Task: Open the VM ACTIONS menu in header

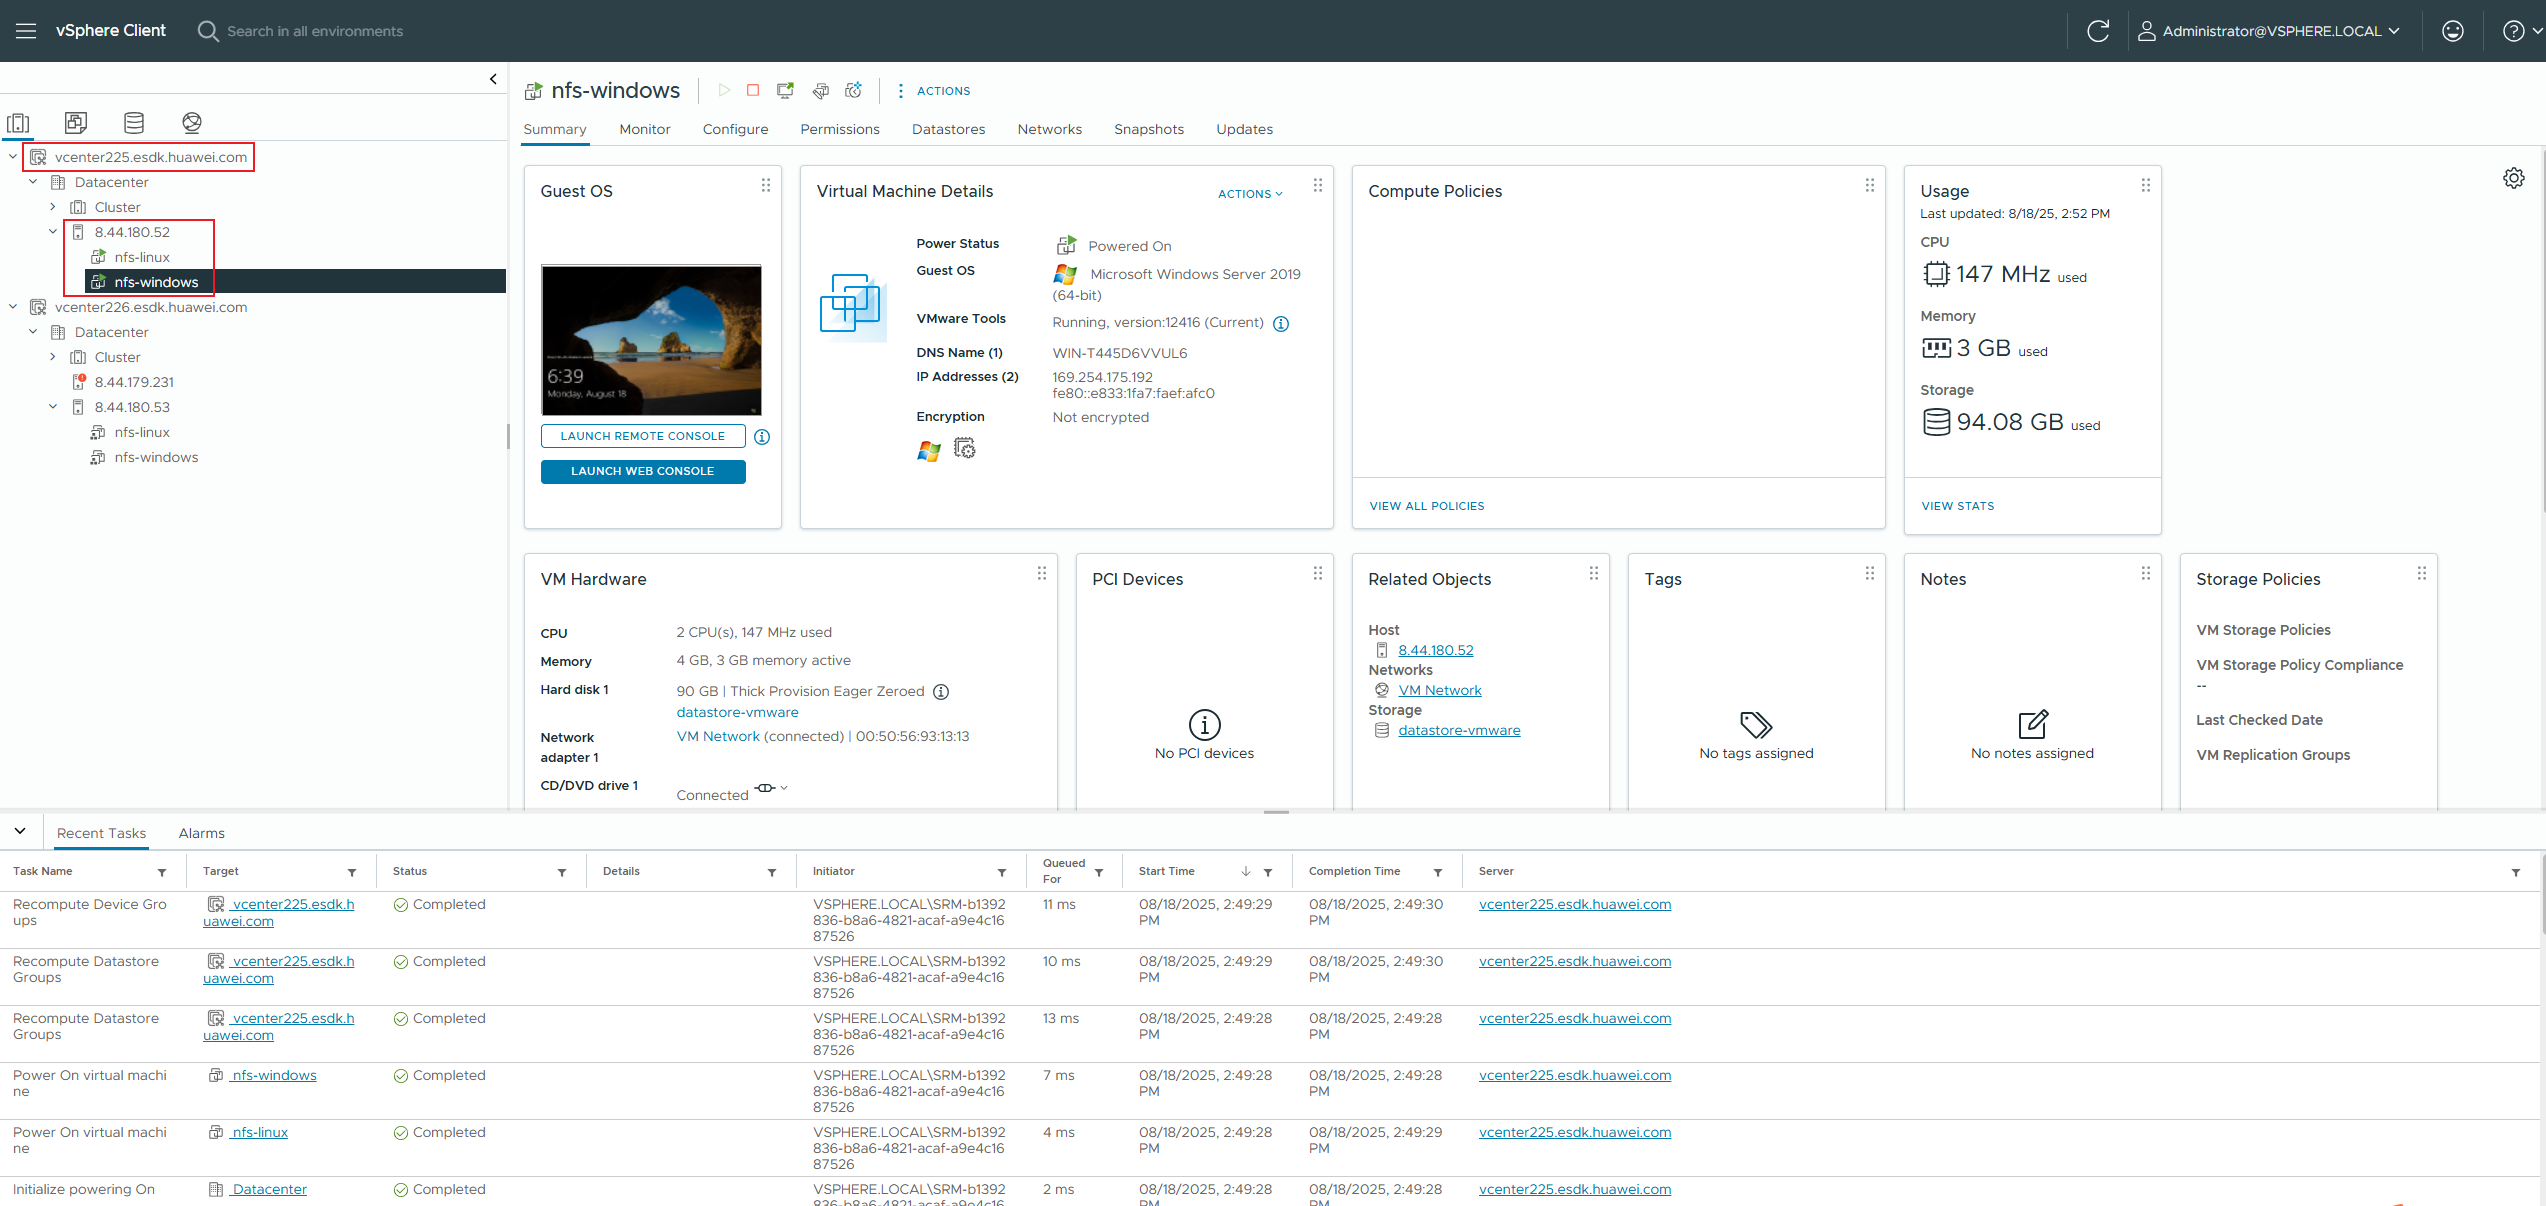Action: [x=933, y=91]
